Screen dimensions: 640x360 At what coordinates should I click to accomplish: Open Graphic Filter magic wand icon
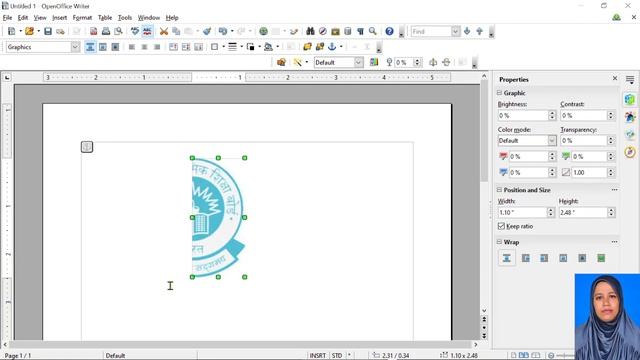(x=298, y=62)
